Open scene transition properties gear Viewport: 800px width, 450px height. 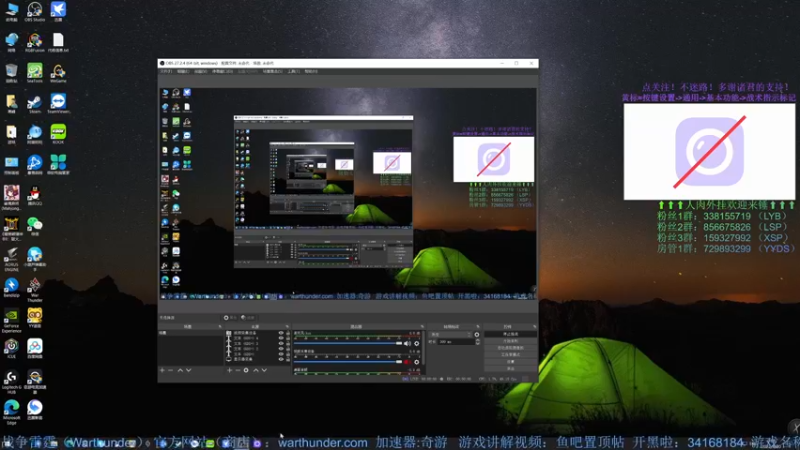(477, 335)
